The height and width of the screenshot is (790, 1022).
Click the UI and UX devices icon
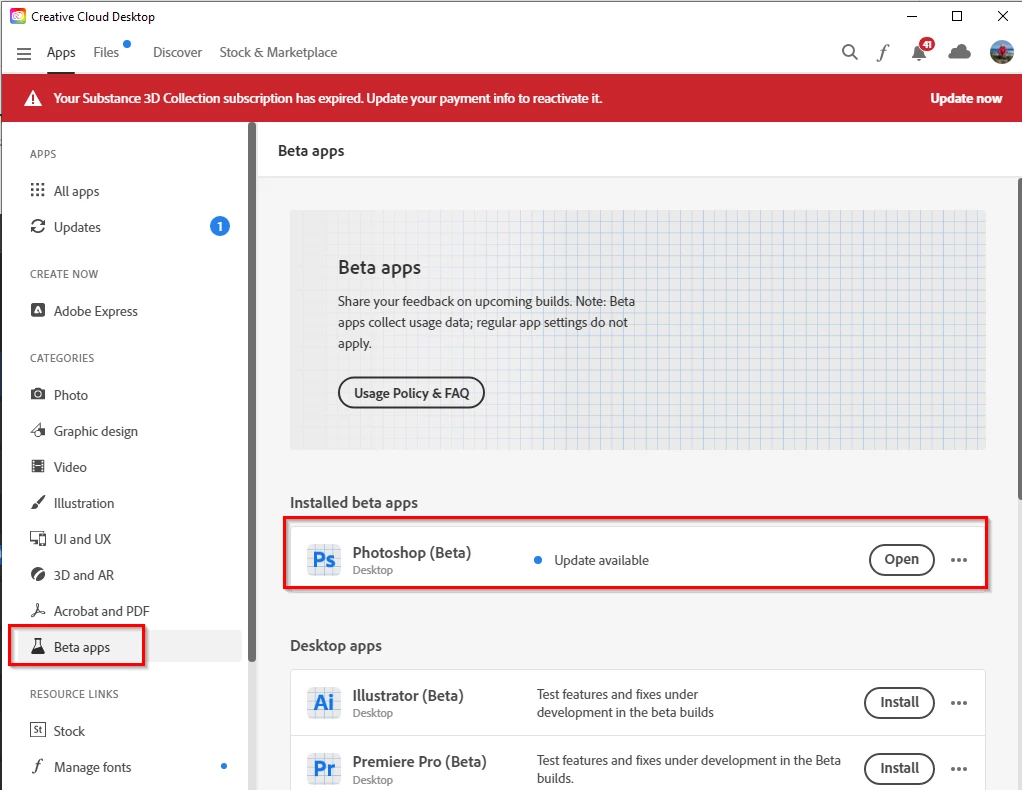pos(38,538)
